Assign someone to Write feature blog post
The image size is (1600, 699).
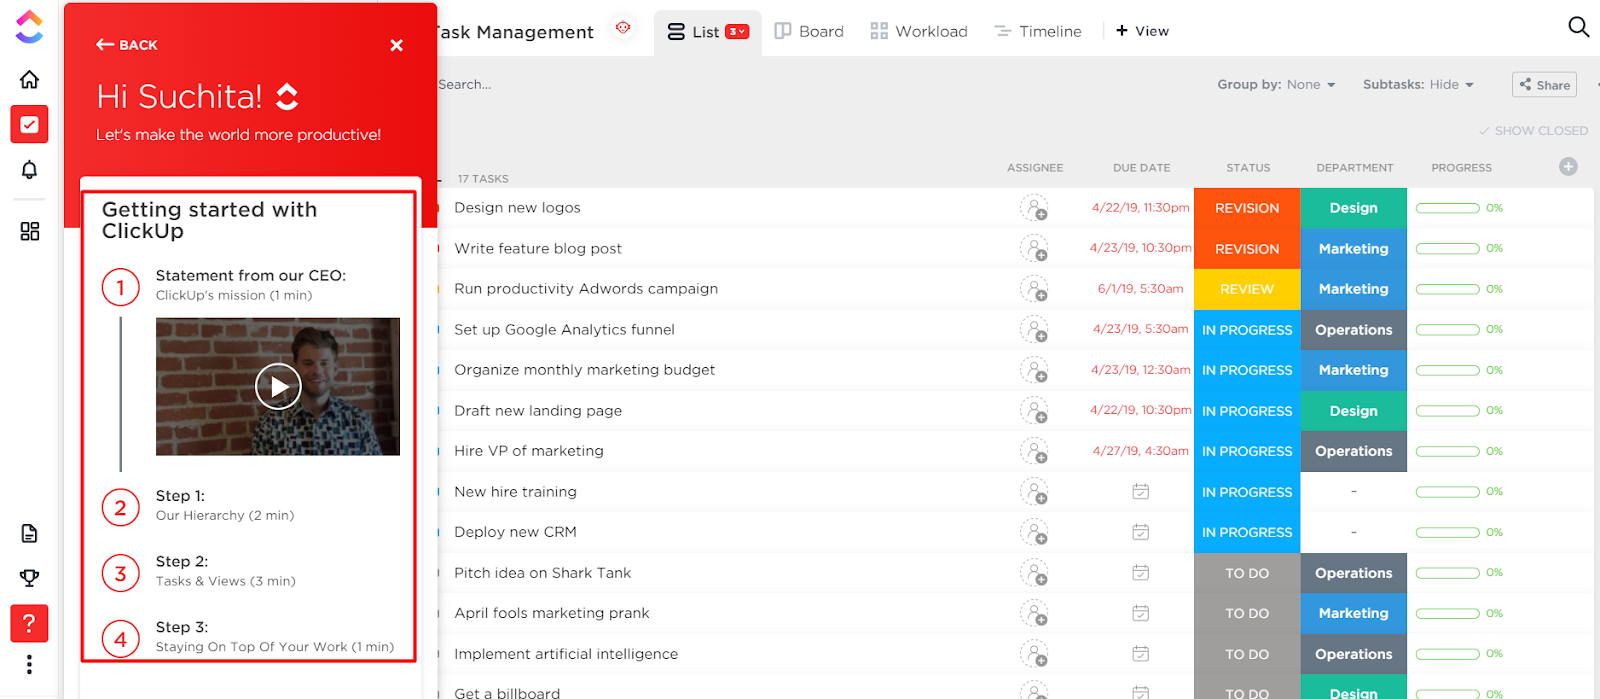[x=1034, y=248]
